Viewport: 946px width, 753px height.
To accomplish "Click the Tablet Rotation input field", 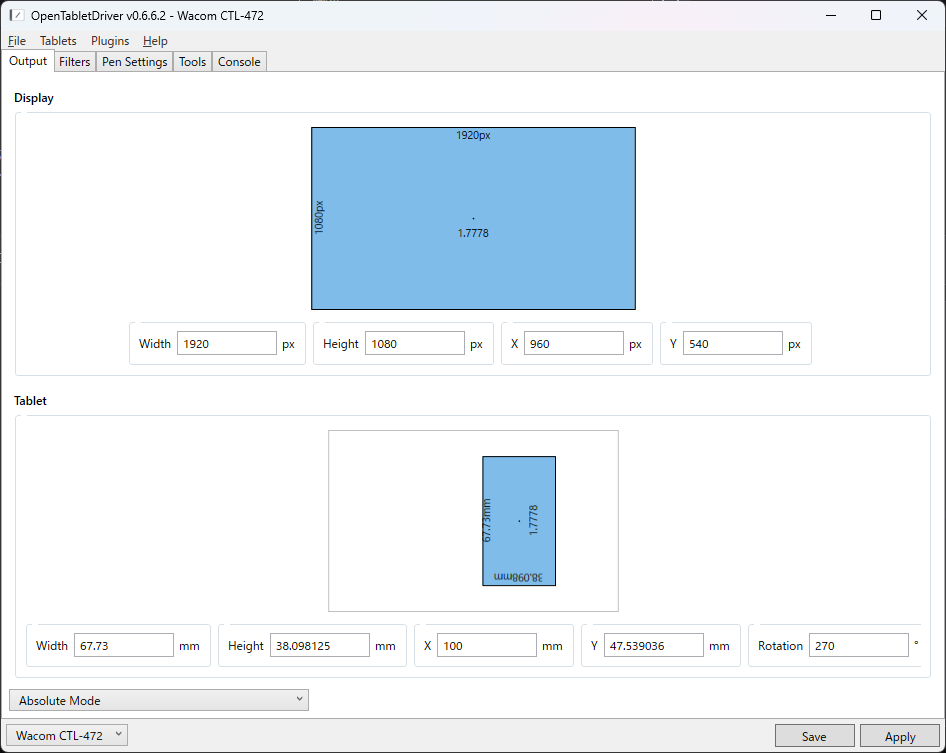I will [858, 646].
